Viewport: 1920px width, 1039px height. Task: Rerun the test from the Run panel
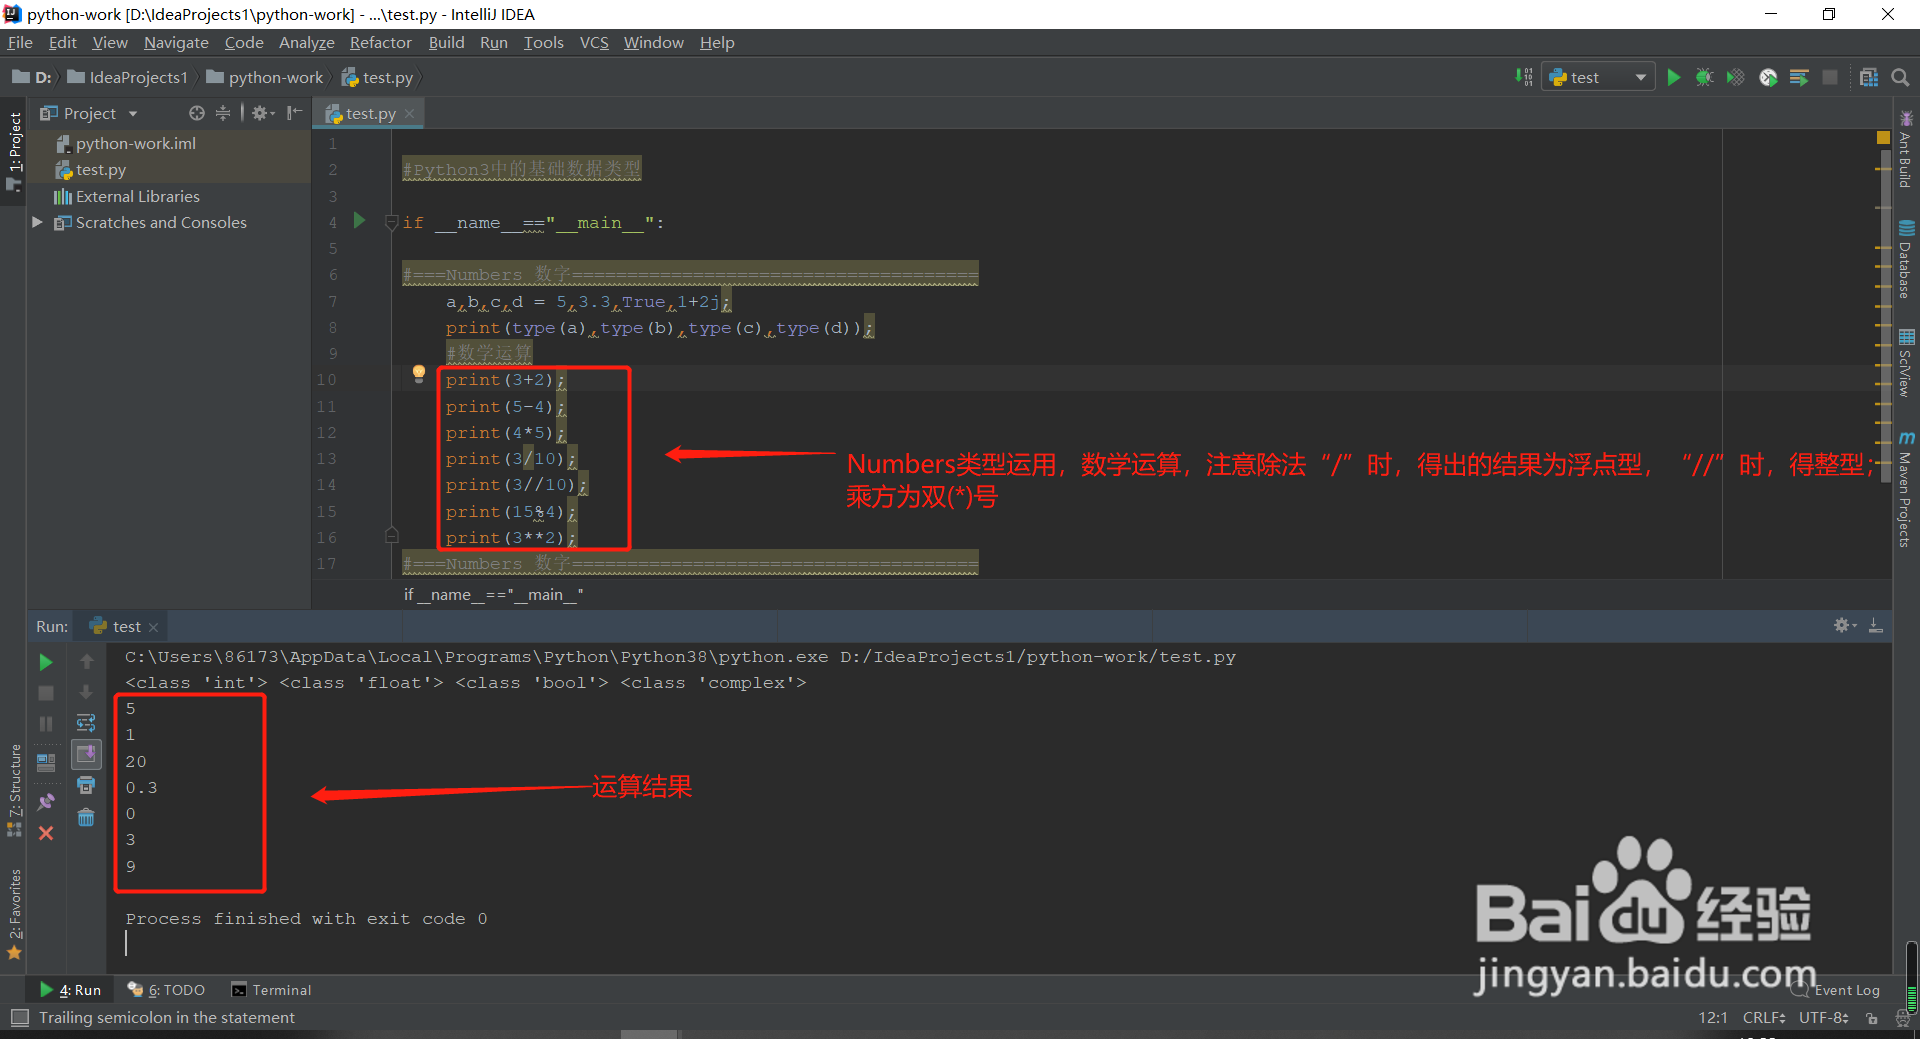tap(45, 662)
